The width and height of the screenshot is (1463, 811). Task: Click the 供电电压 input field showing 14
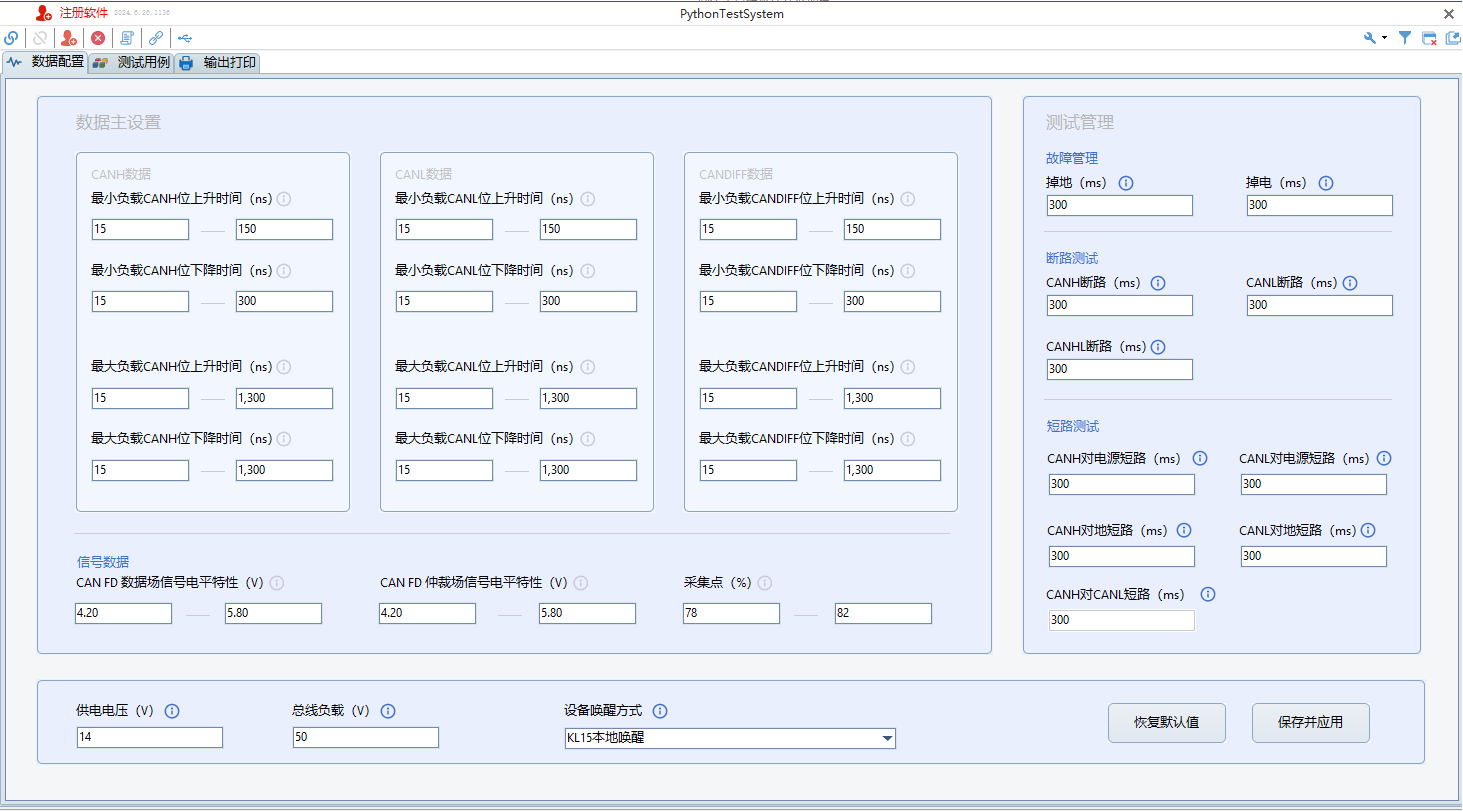[x=150, y=737]
